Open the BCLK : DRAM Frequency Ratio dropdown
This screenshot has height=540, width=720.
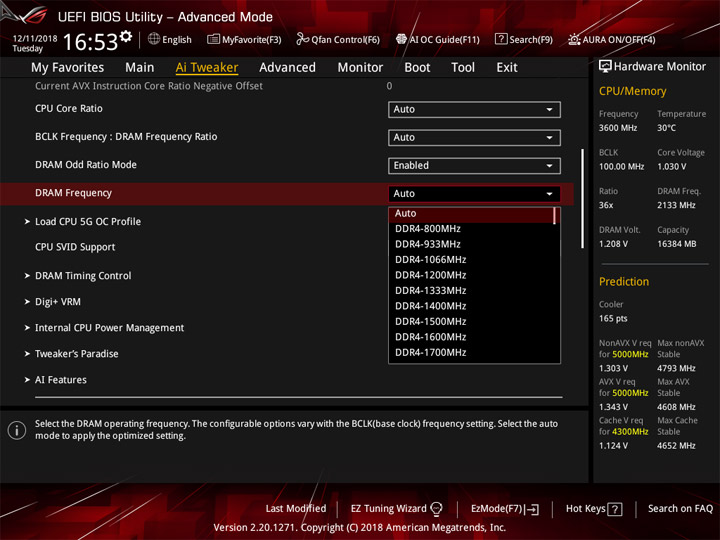pyautogui.click(x=474, y=137)
